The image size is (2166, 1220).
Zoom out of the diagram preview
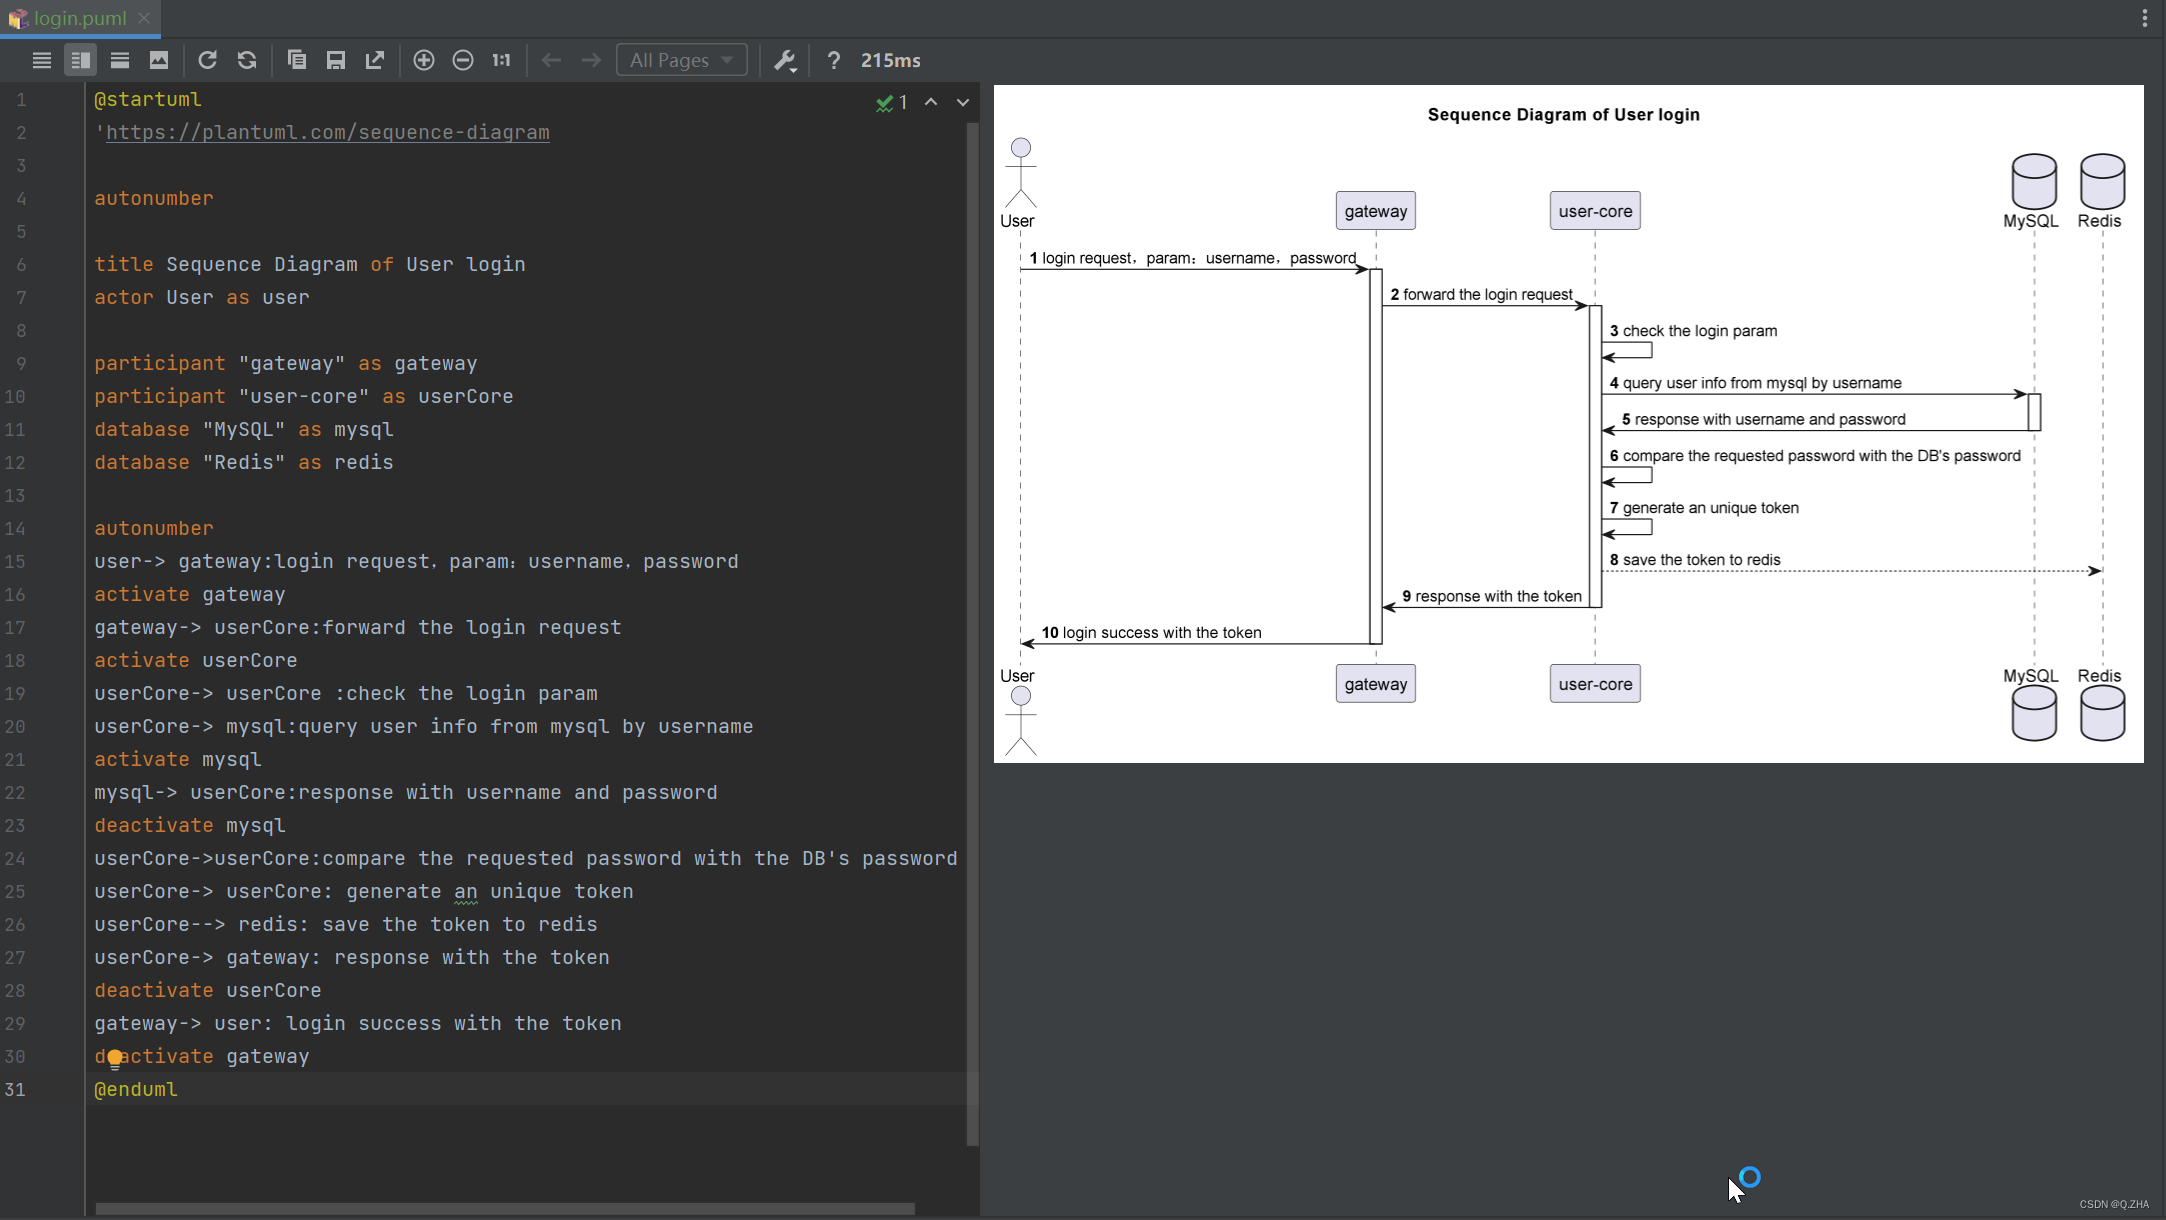463,60
